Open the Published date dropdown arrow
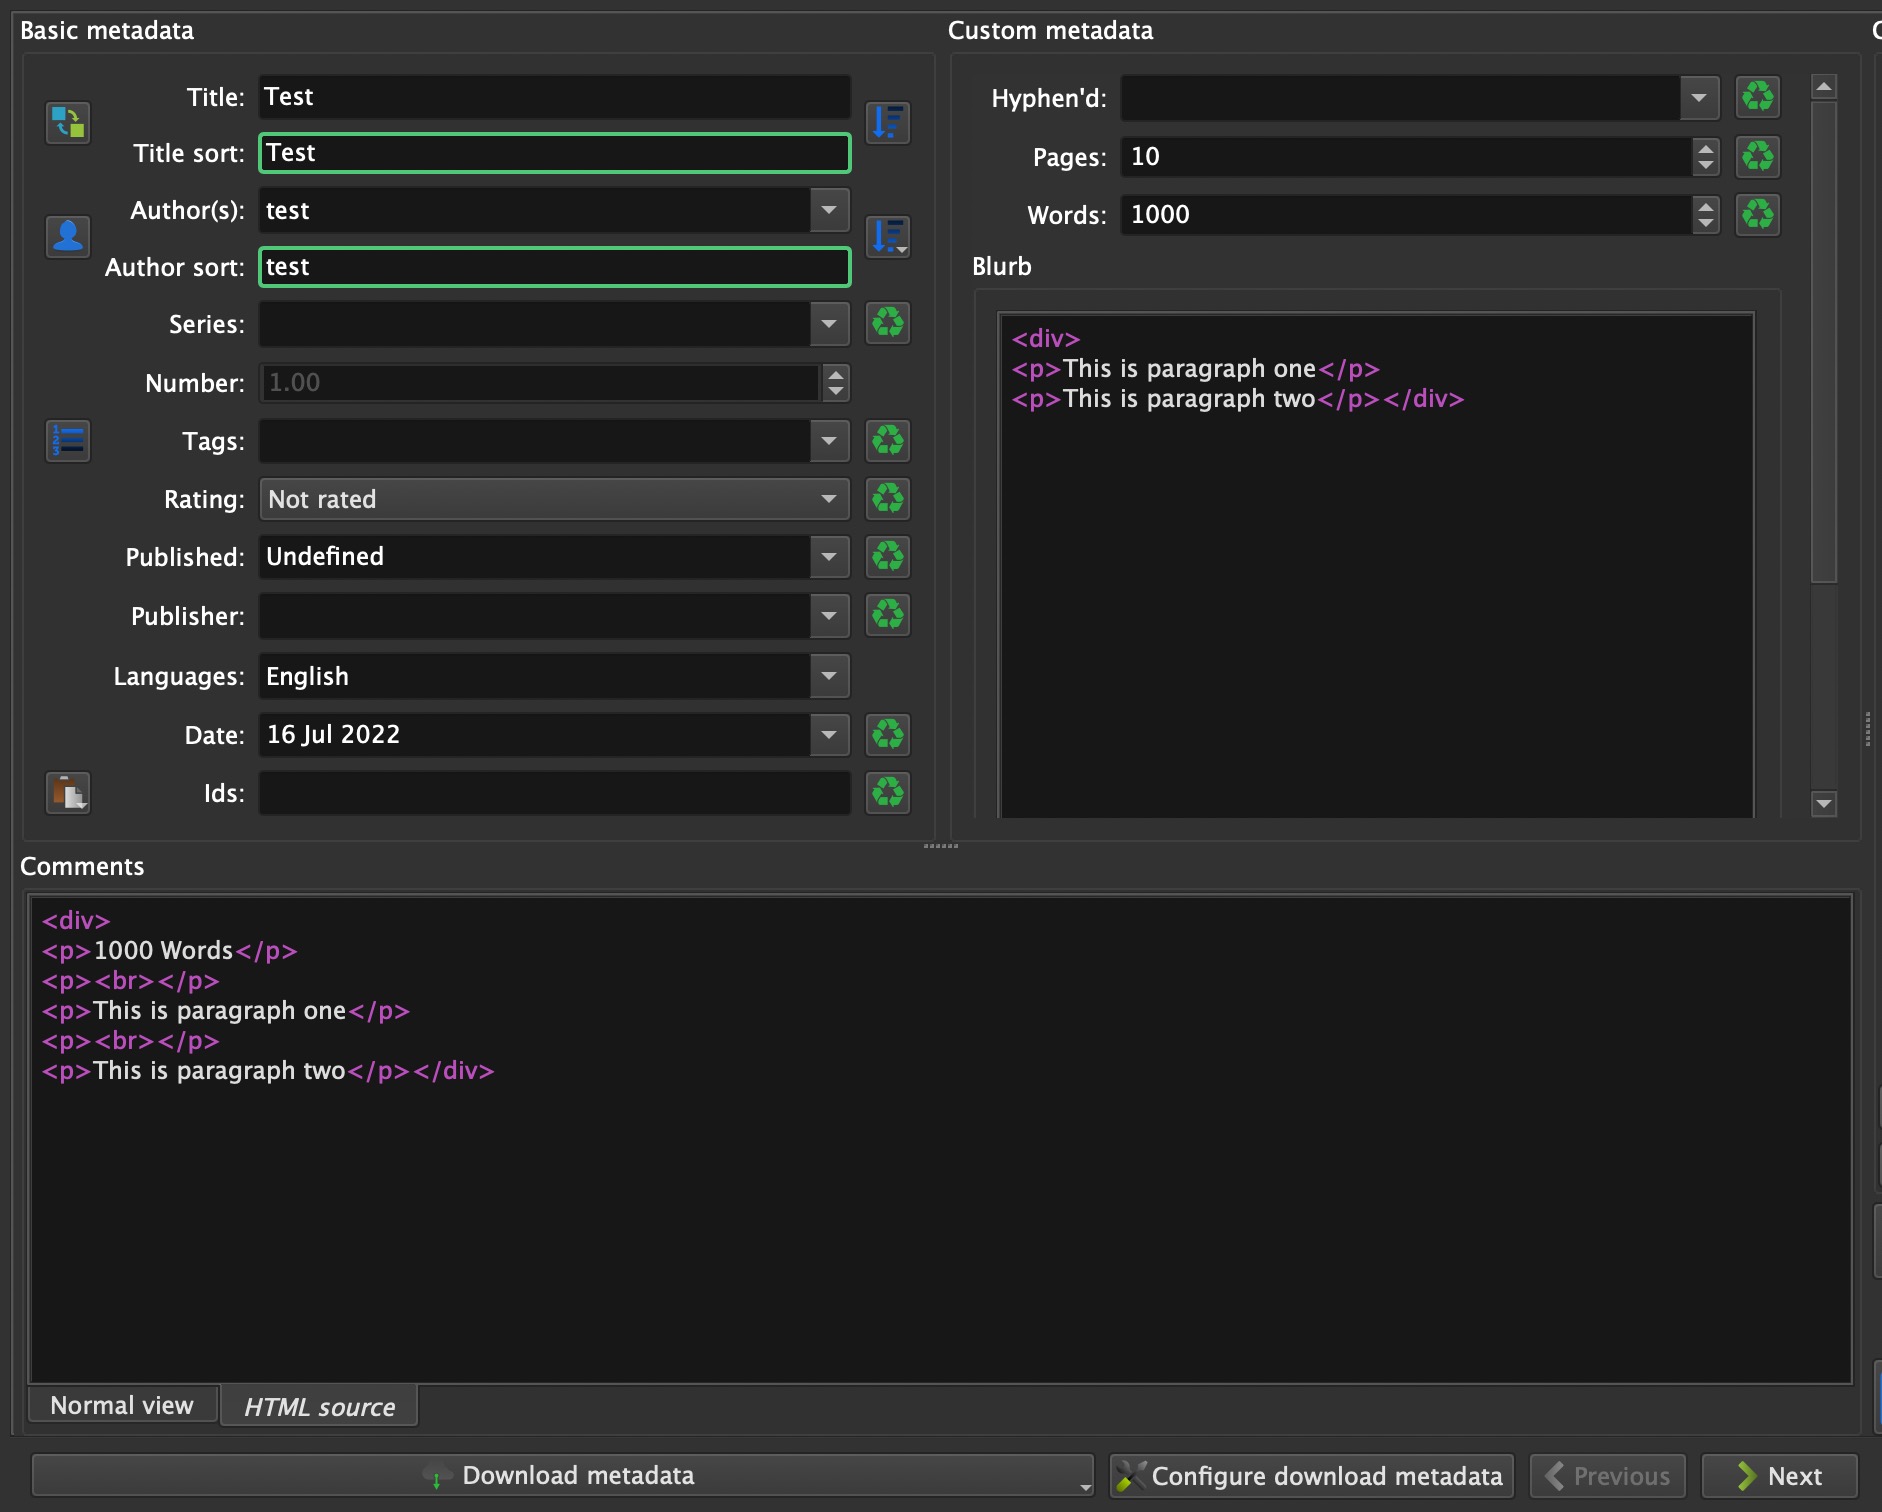1882x1512 pixels. 829,557
